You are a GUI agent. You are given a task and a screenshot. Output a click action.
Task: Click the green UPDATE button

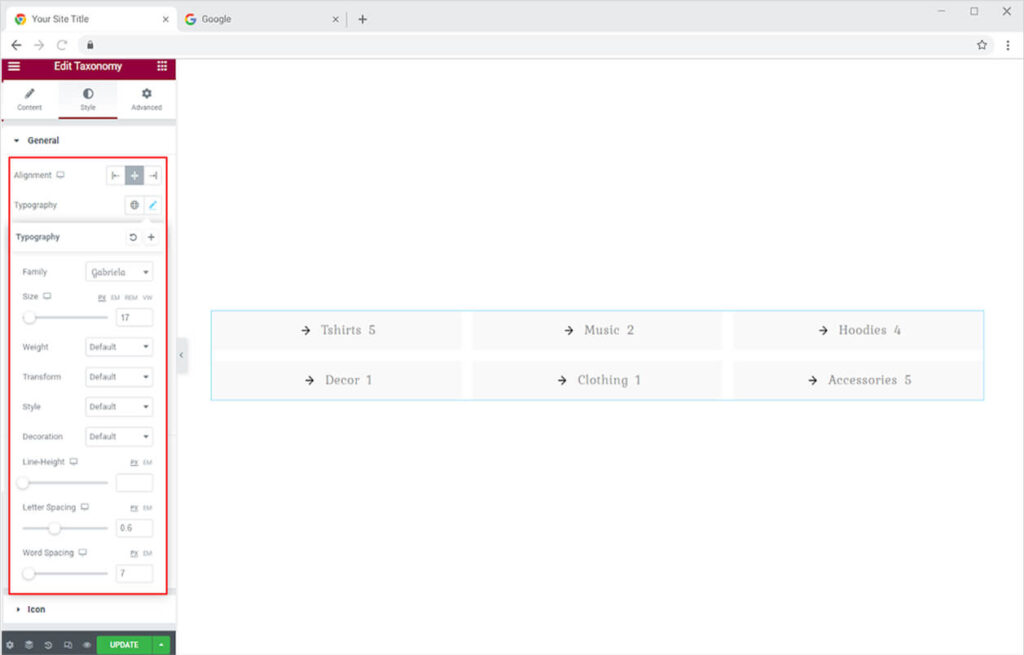click(x=124, y=645)
